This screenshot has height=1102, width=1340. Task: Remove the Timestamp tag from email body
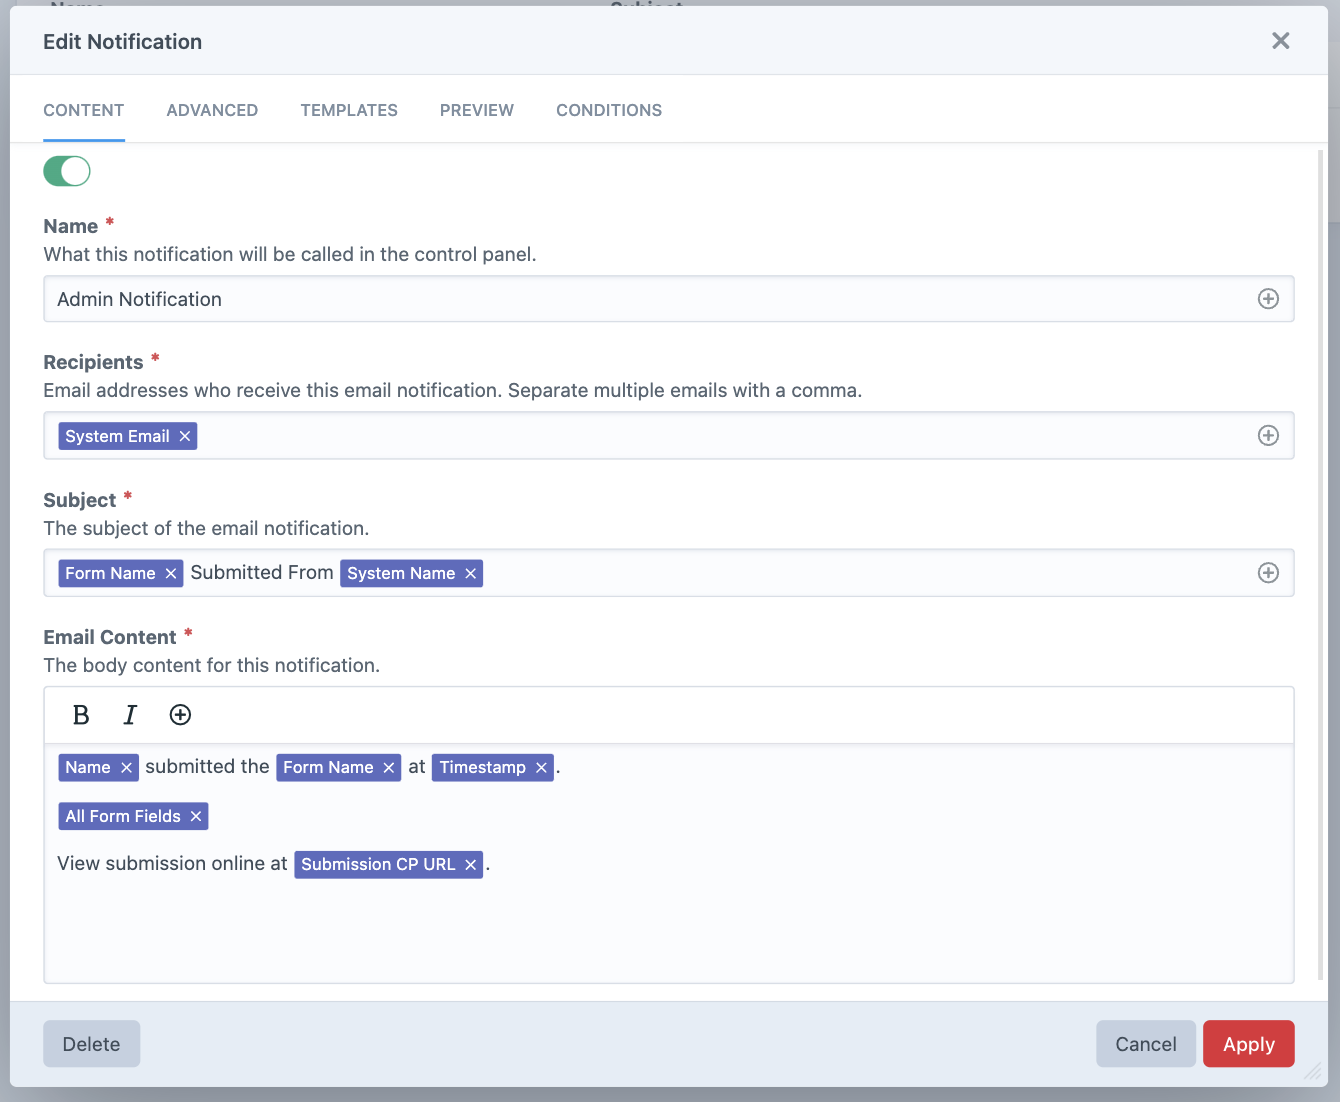click(x=540, y=767)
